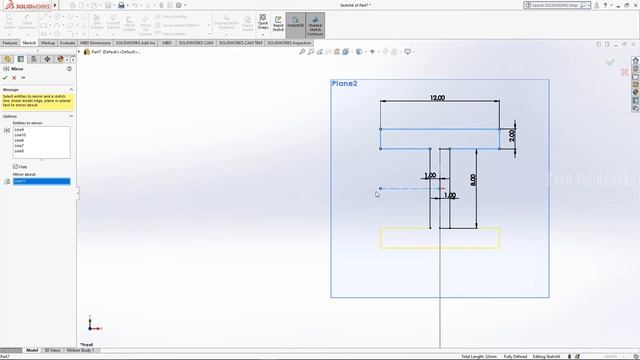Click the Offset Entities tool
Image resolution: width=640 pixels, height=360 pixels.
(129, 24)
